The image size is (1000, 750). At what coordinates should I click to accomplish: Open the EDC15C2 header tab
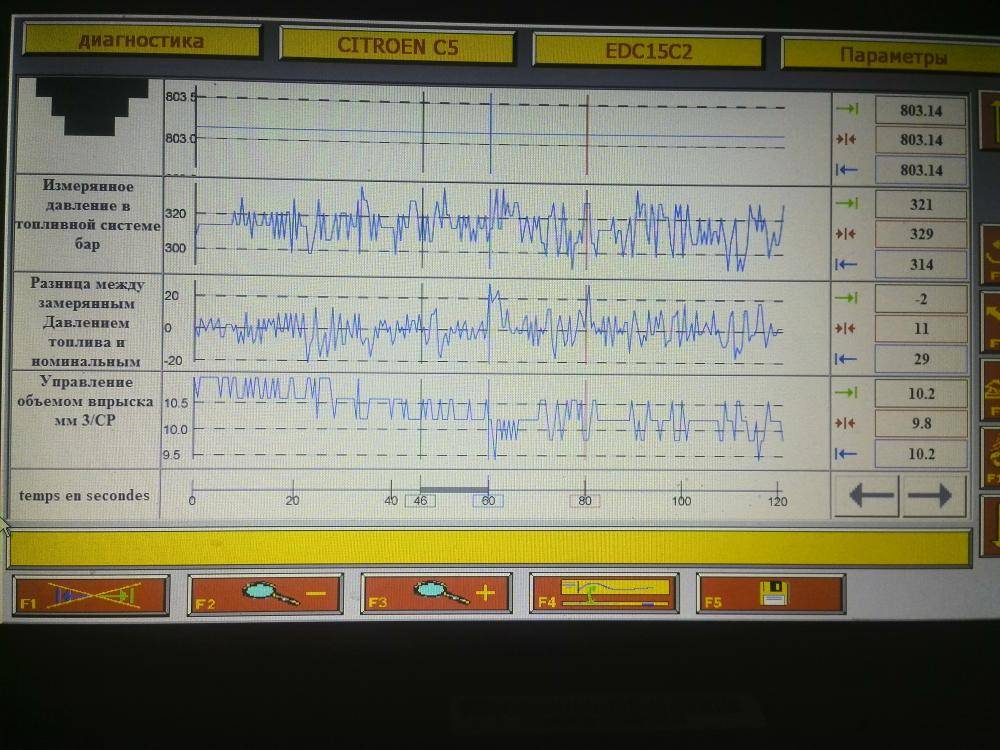tap(648, 51)
